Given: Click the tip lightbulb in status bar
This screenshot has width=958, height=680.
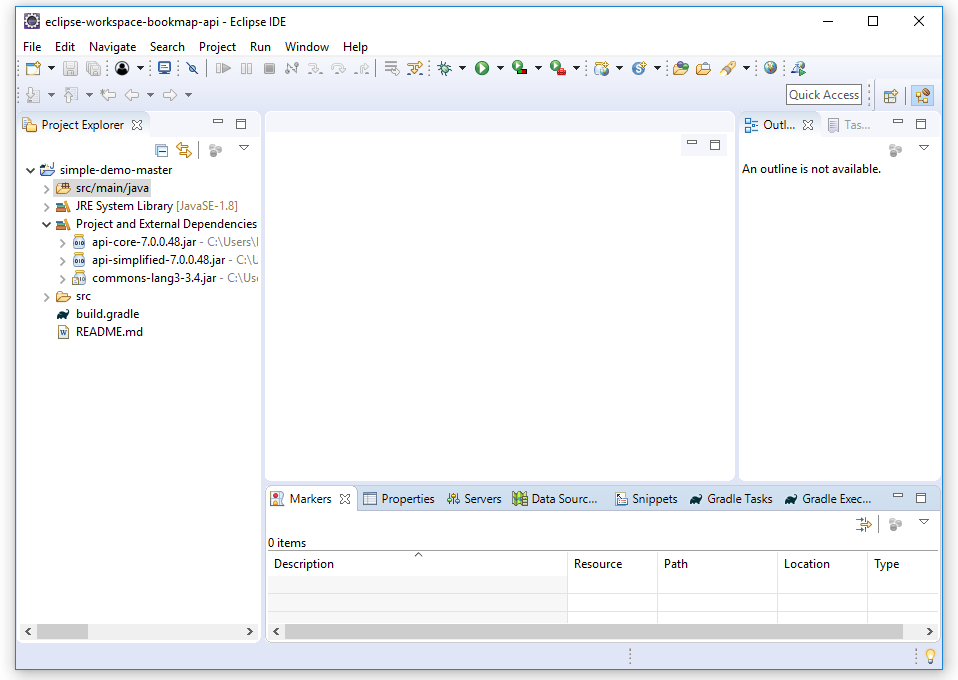Looking at the screenshot, I should point(930,656).
